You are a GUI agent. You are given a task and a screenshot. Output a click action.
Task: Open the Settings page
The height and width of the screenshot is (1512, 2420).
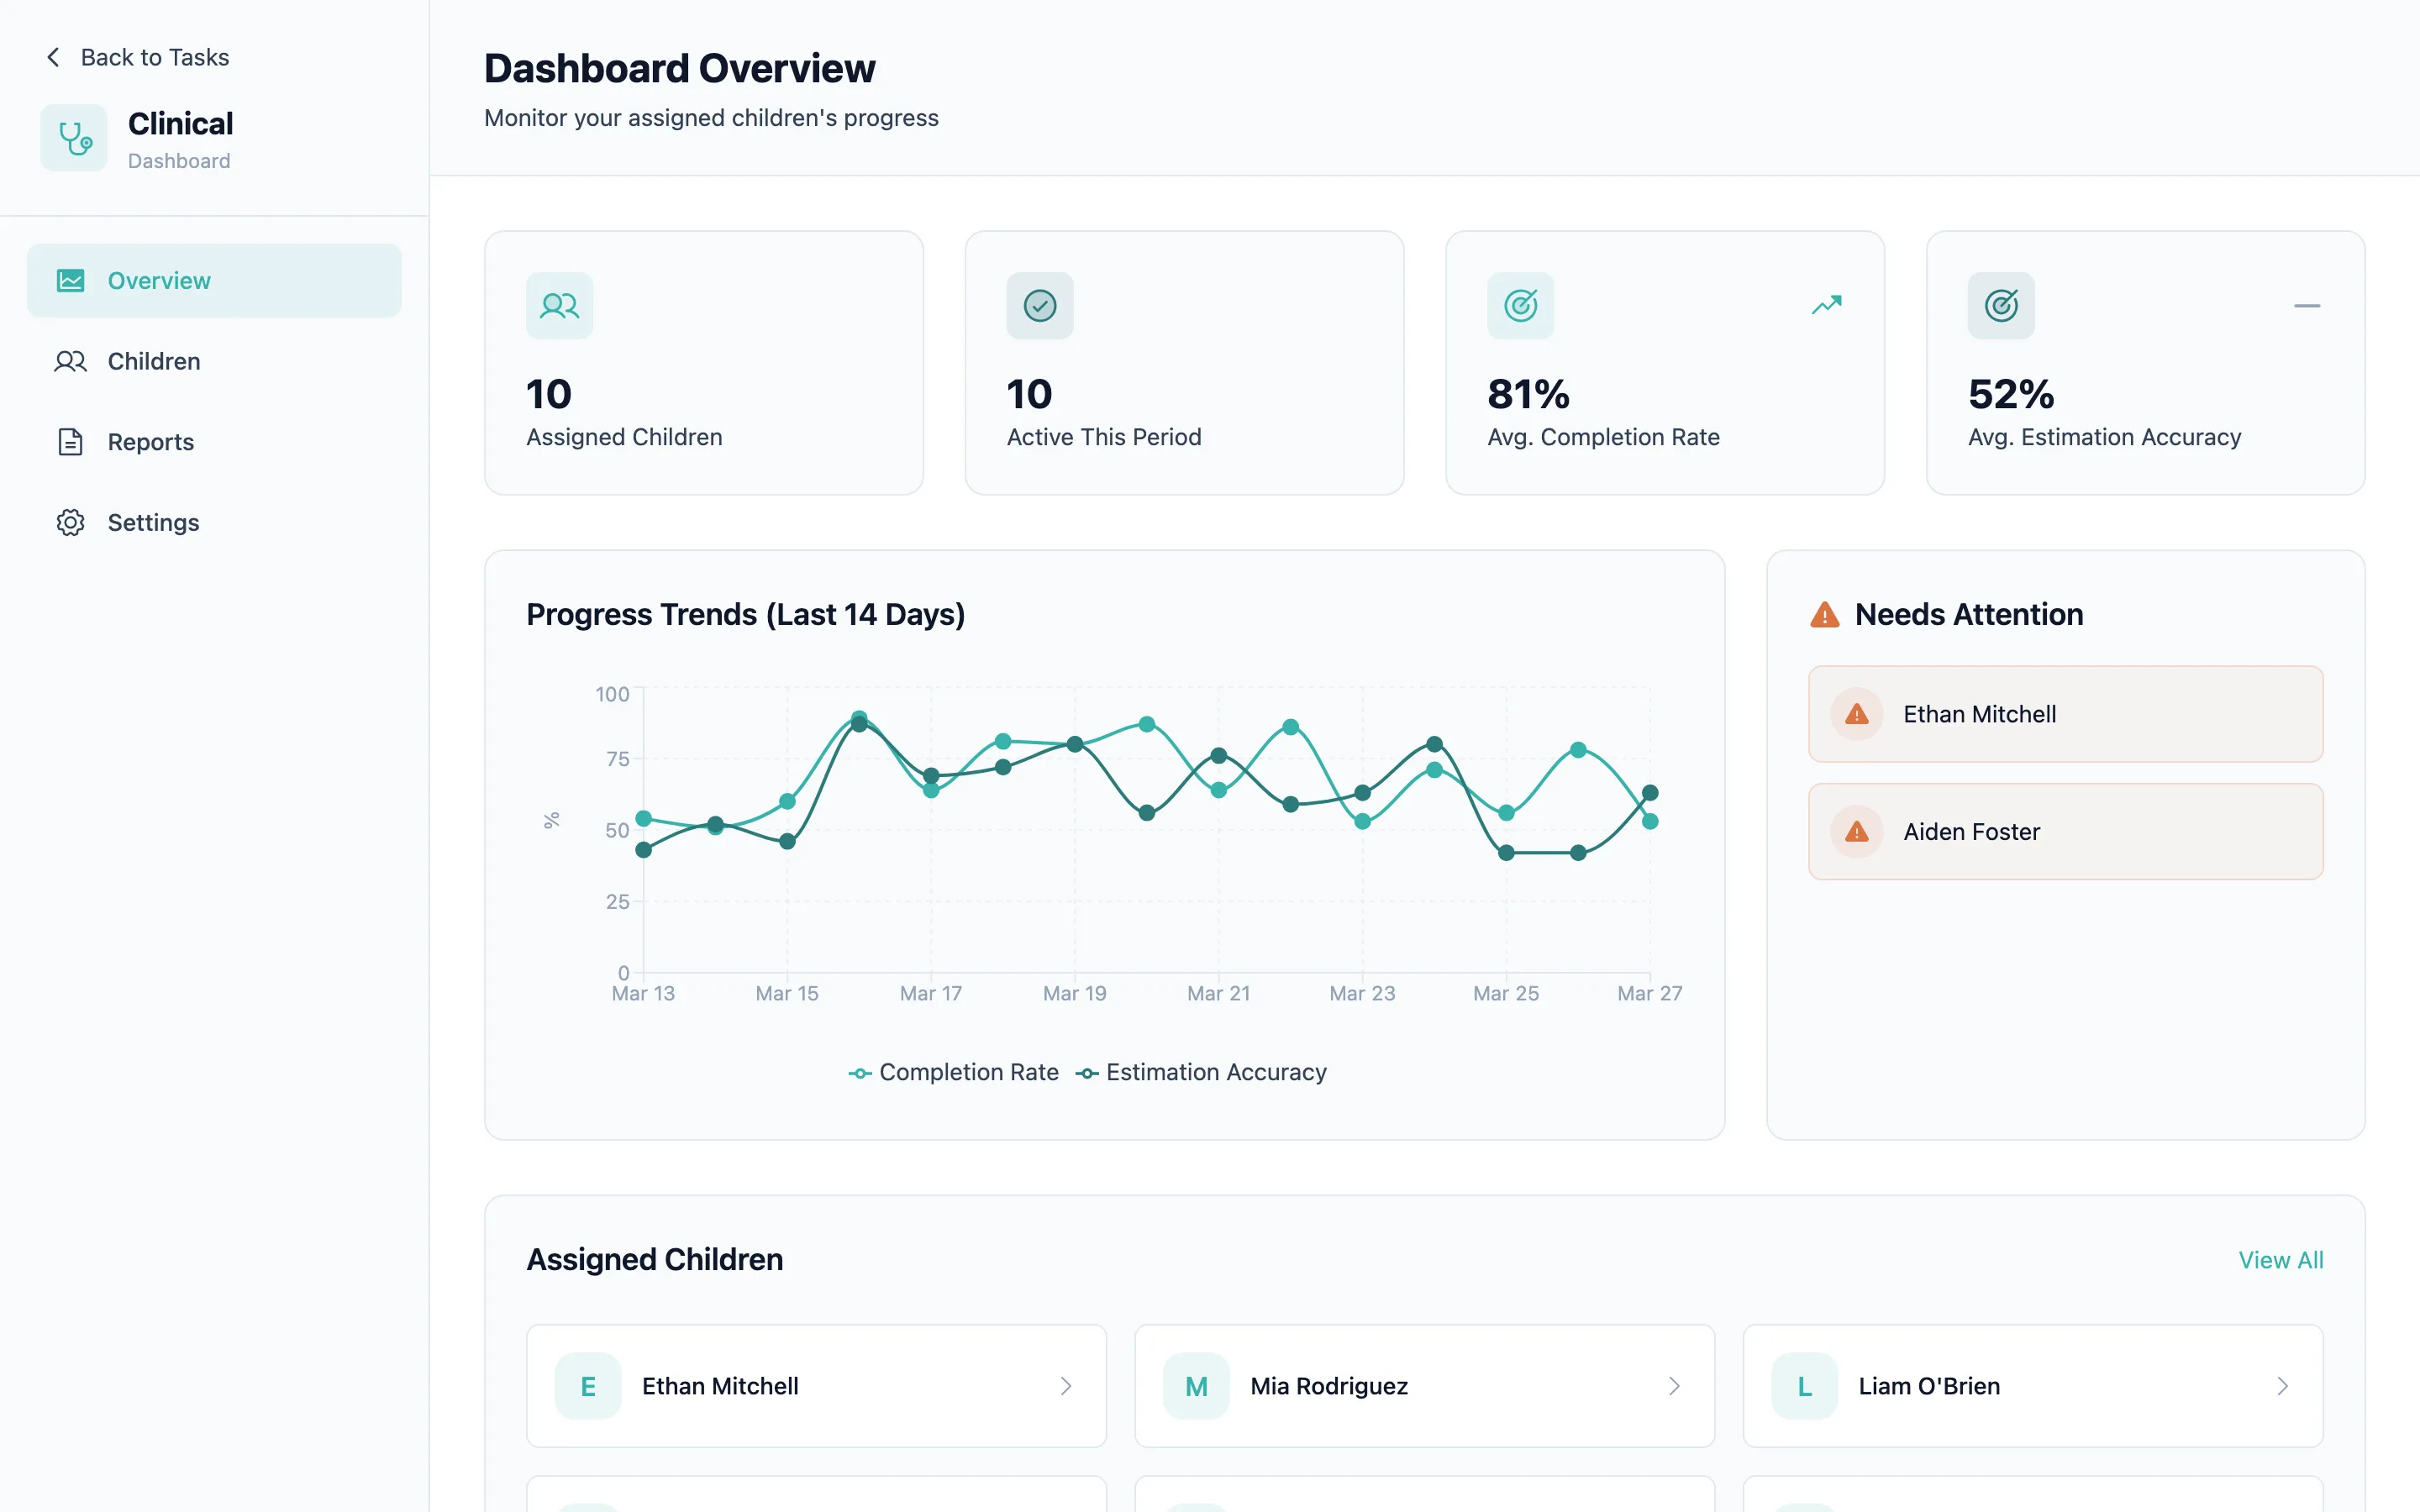coord(214,522)
